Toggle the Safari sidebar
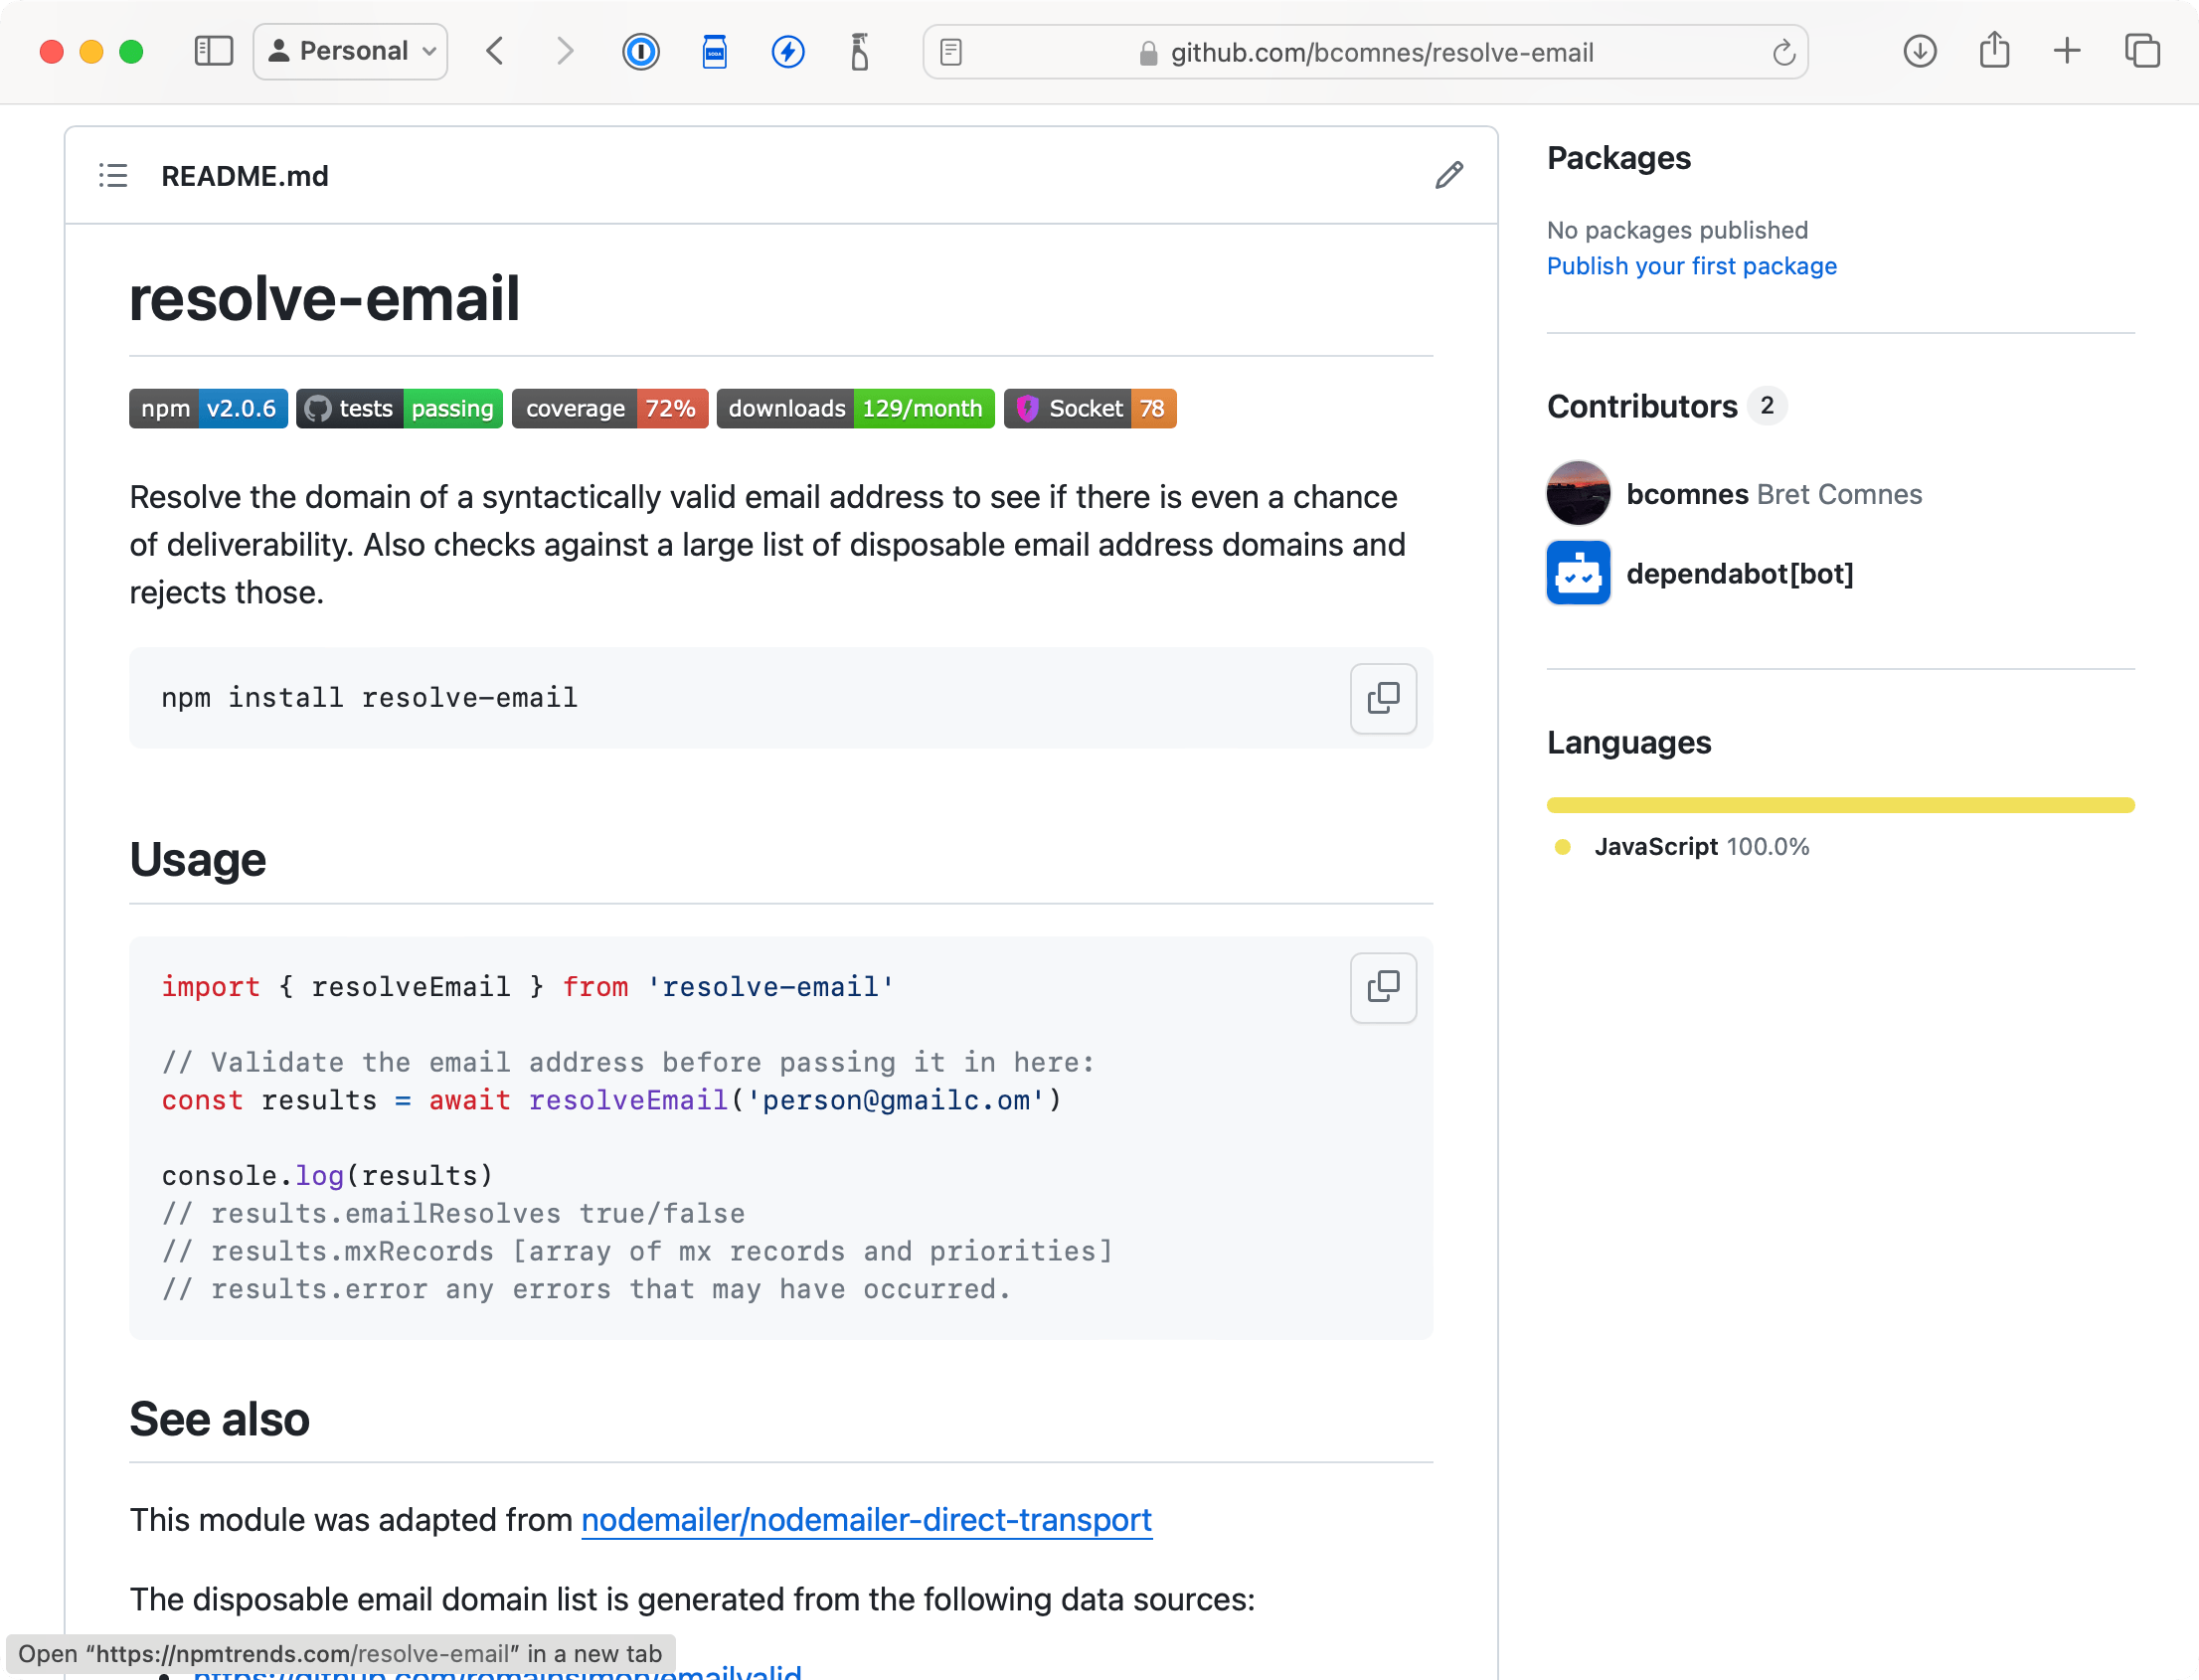 pos(213,51)
